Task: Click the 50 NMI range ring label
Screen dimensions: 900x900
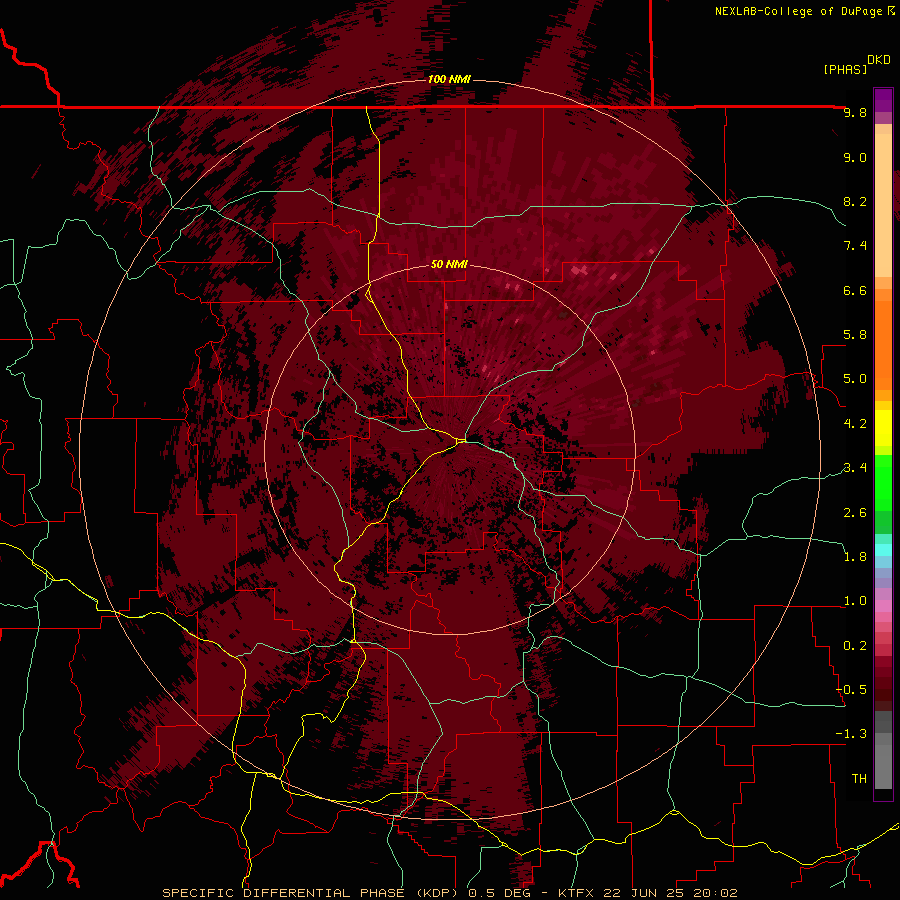Action: (x=449, y=264)
